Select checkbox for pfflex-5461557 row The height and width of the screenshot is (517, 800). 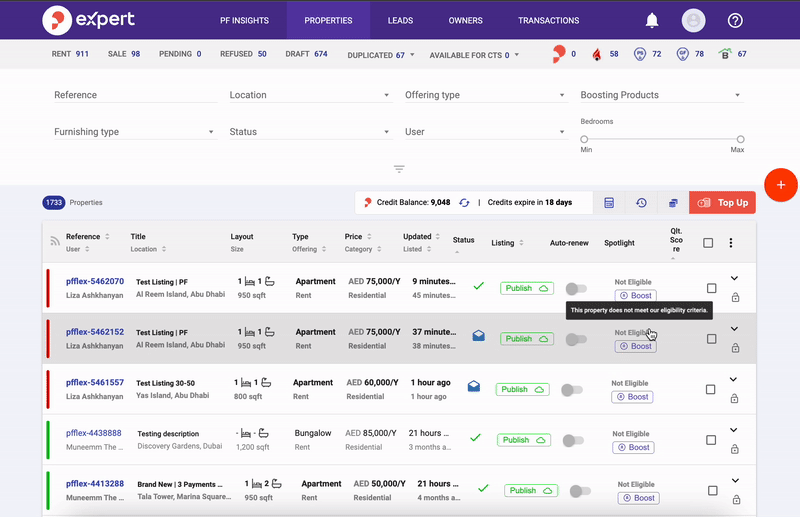[710, 389]
